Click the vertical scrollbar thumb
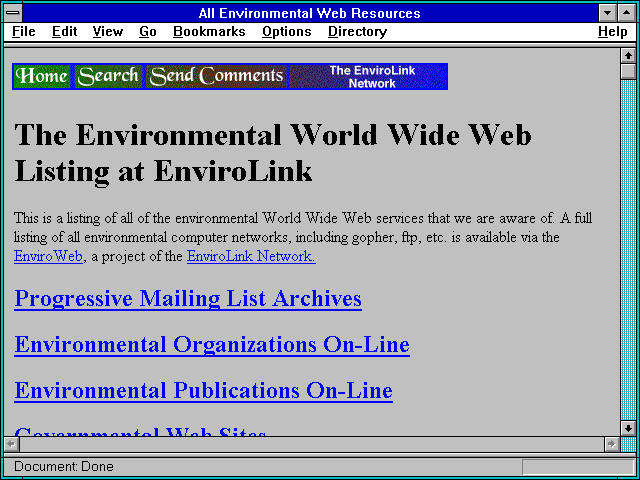The height and width of the screenshot is (480, 640). (628, 71)
